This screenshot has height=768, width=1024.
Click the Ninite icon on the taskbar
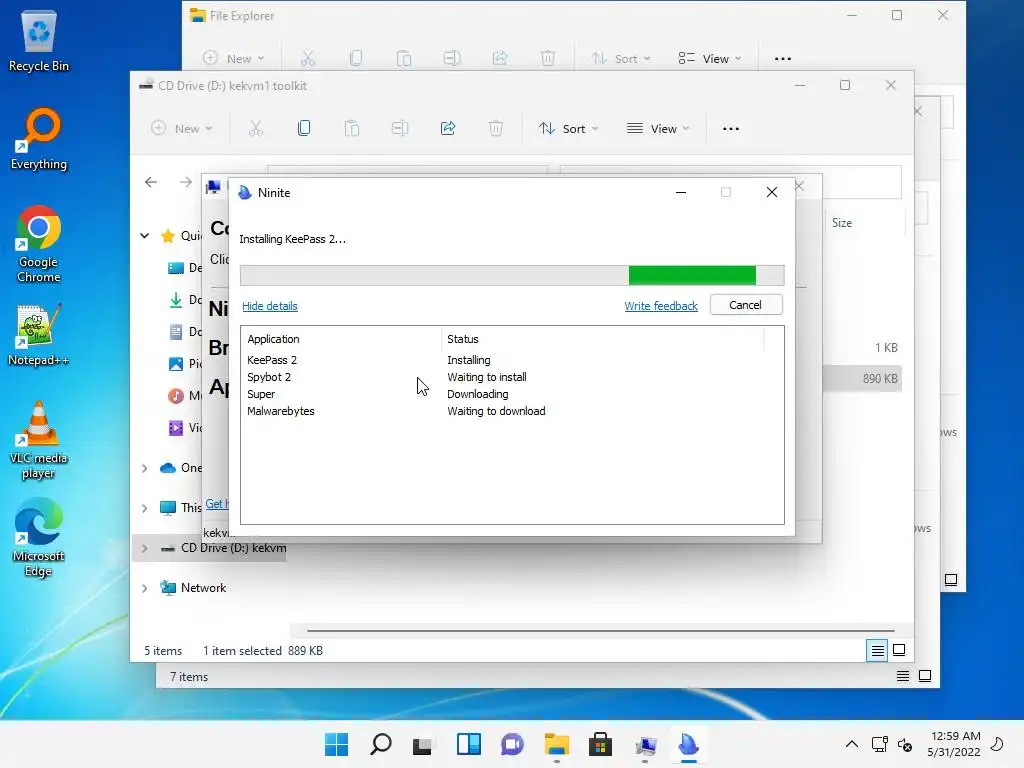688,744
